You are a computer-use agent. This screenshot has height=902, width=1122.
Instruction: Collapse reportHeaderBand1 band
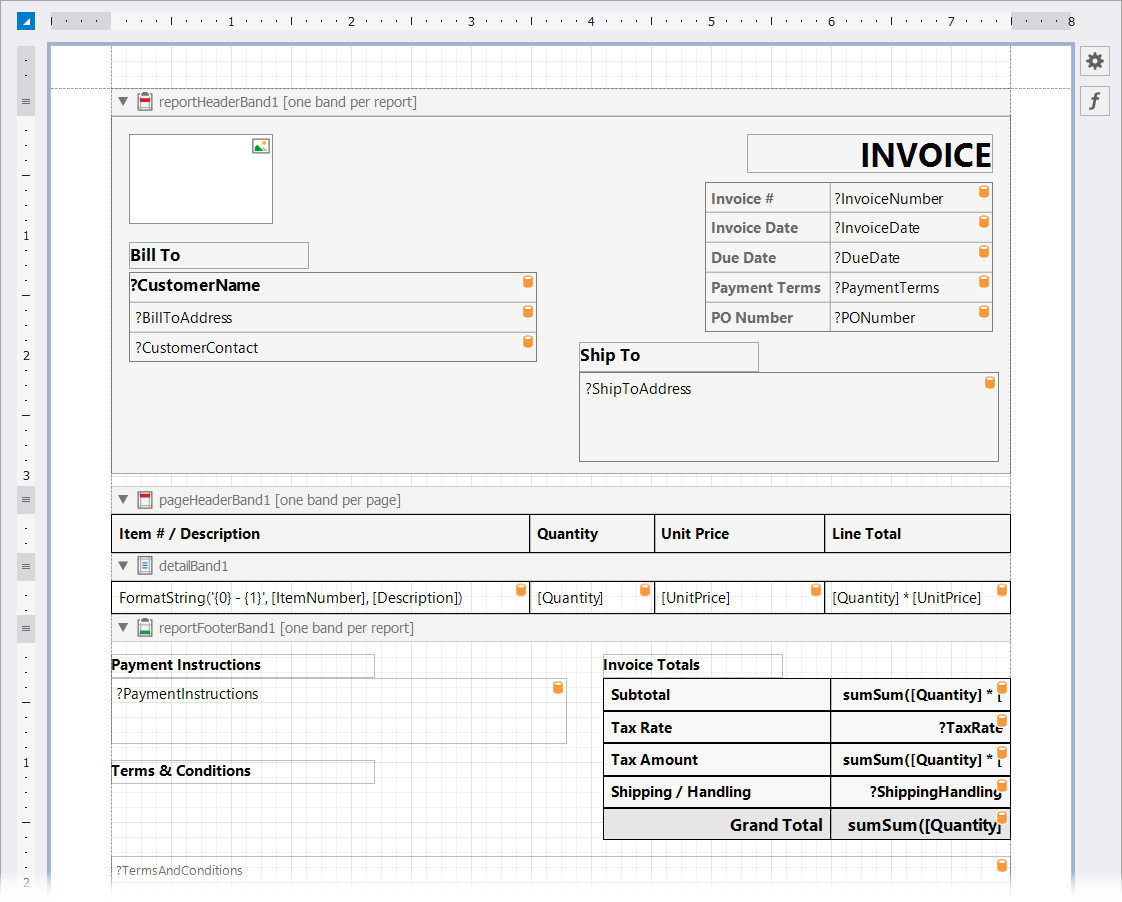123,102
